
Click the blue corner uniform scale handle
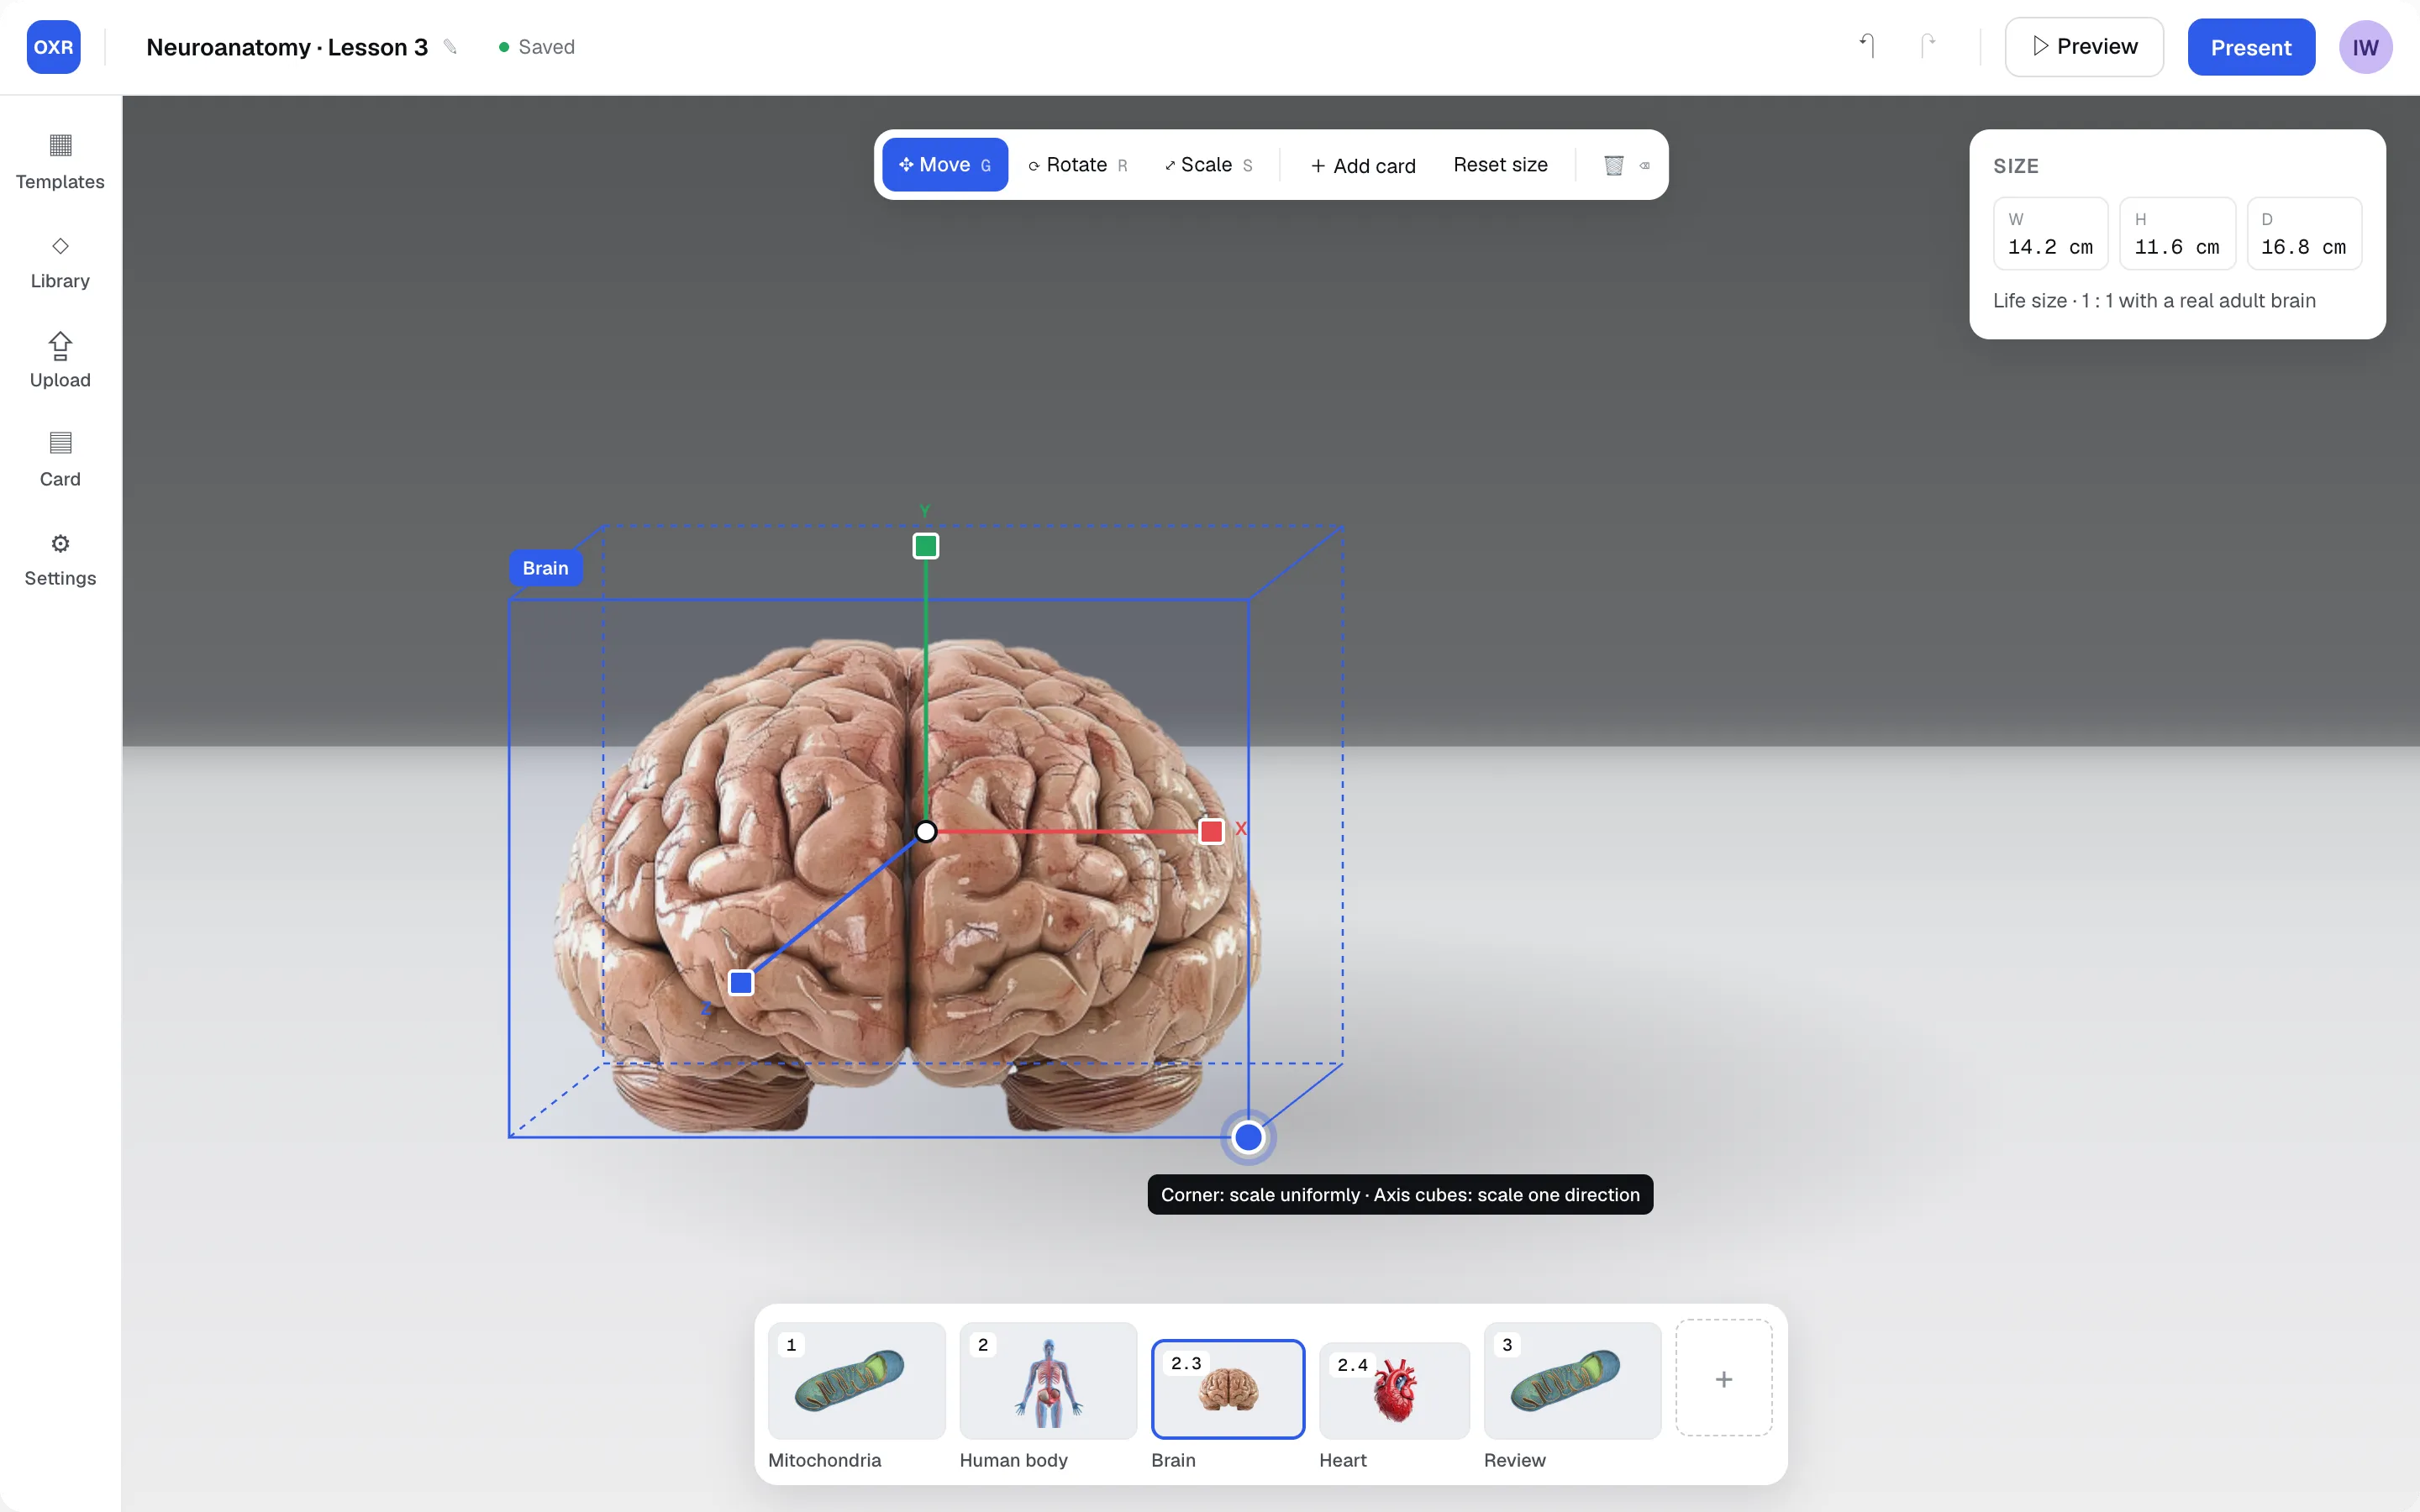tap(1248, 1137)
